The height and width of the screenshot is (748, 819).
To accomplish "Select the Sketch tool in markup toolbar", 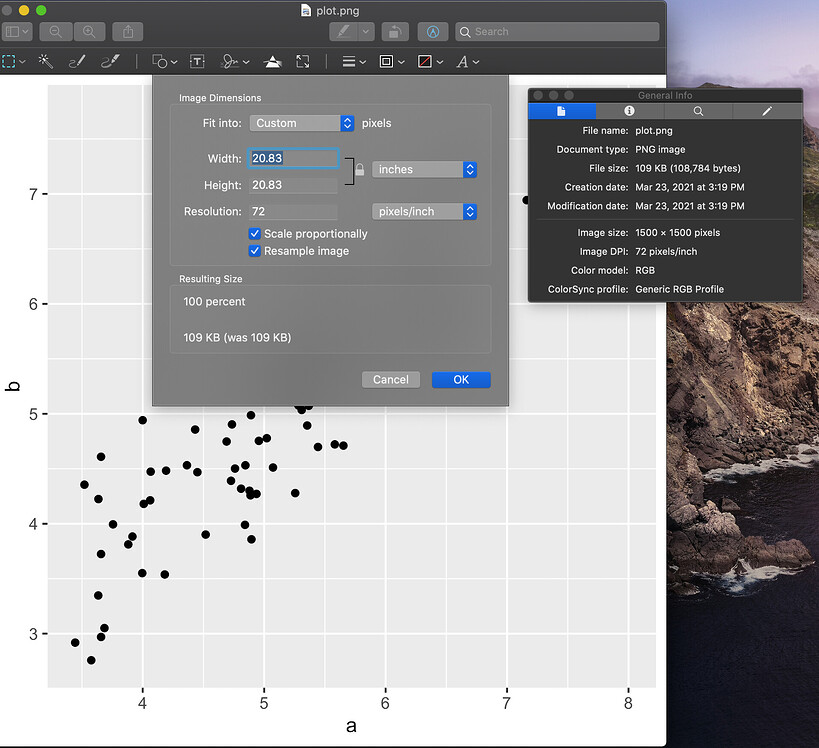I will point(76,61).
